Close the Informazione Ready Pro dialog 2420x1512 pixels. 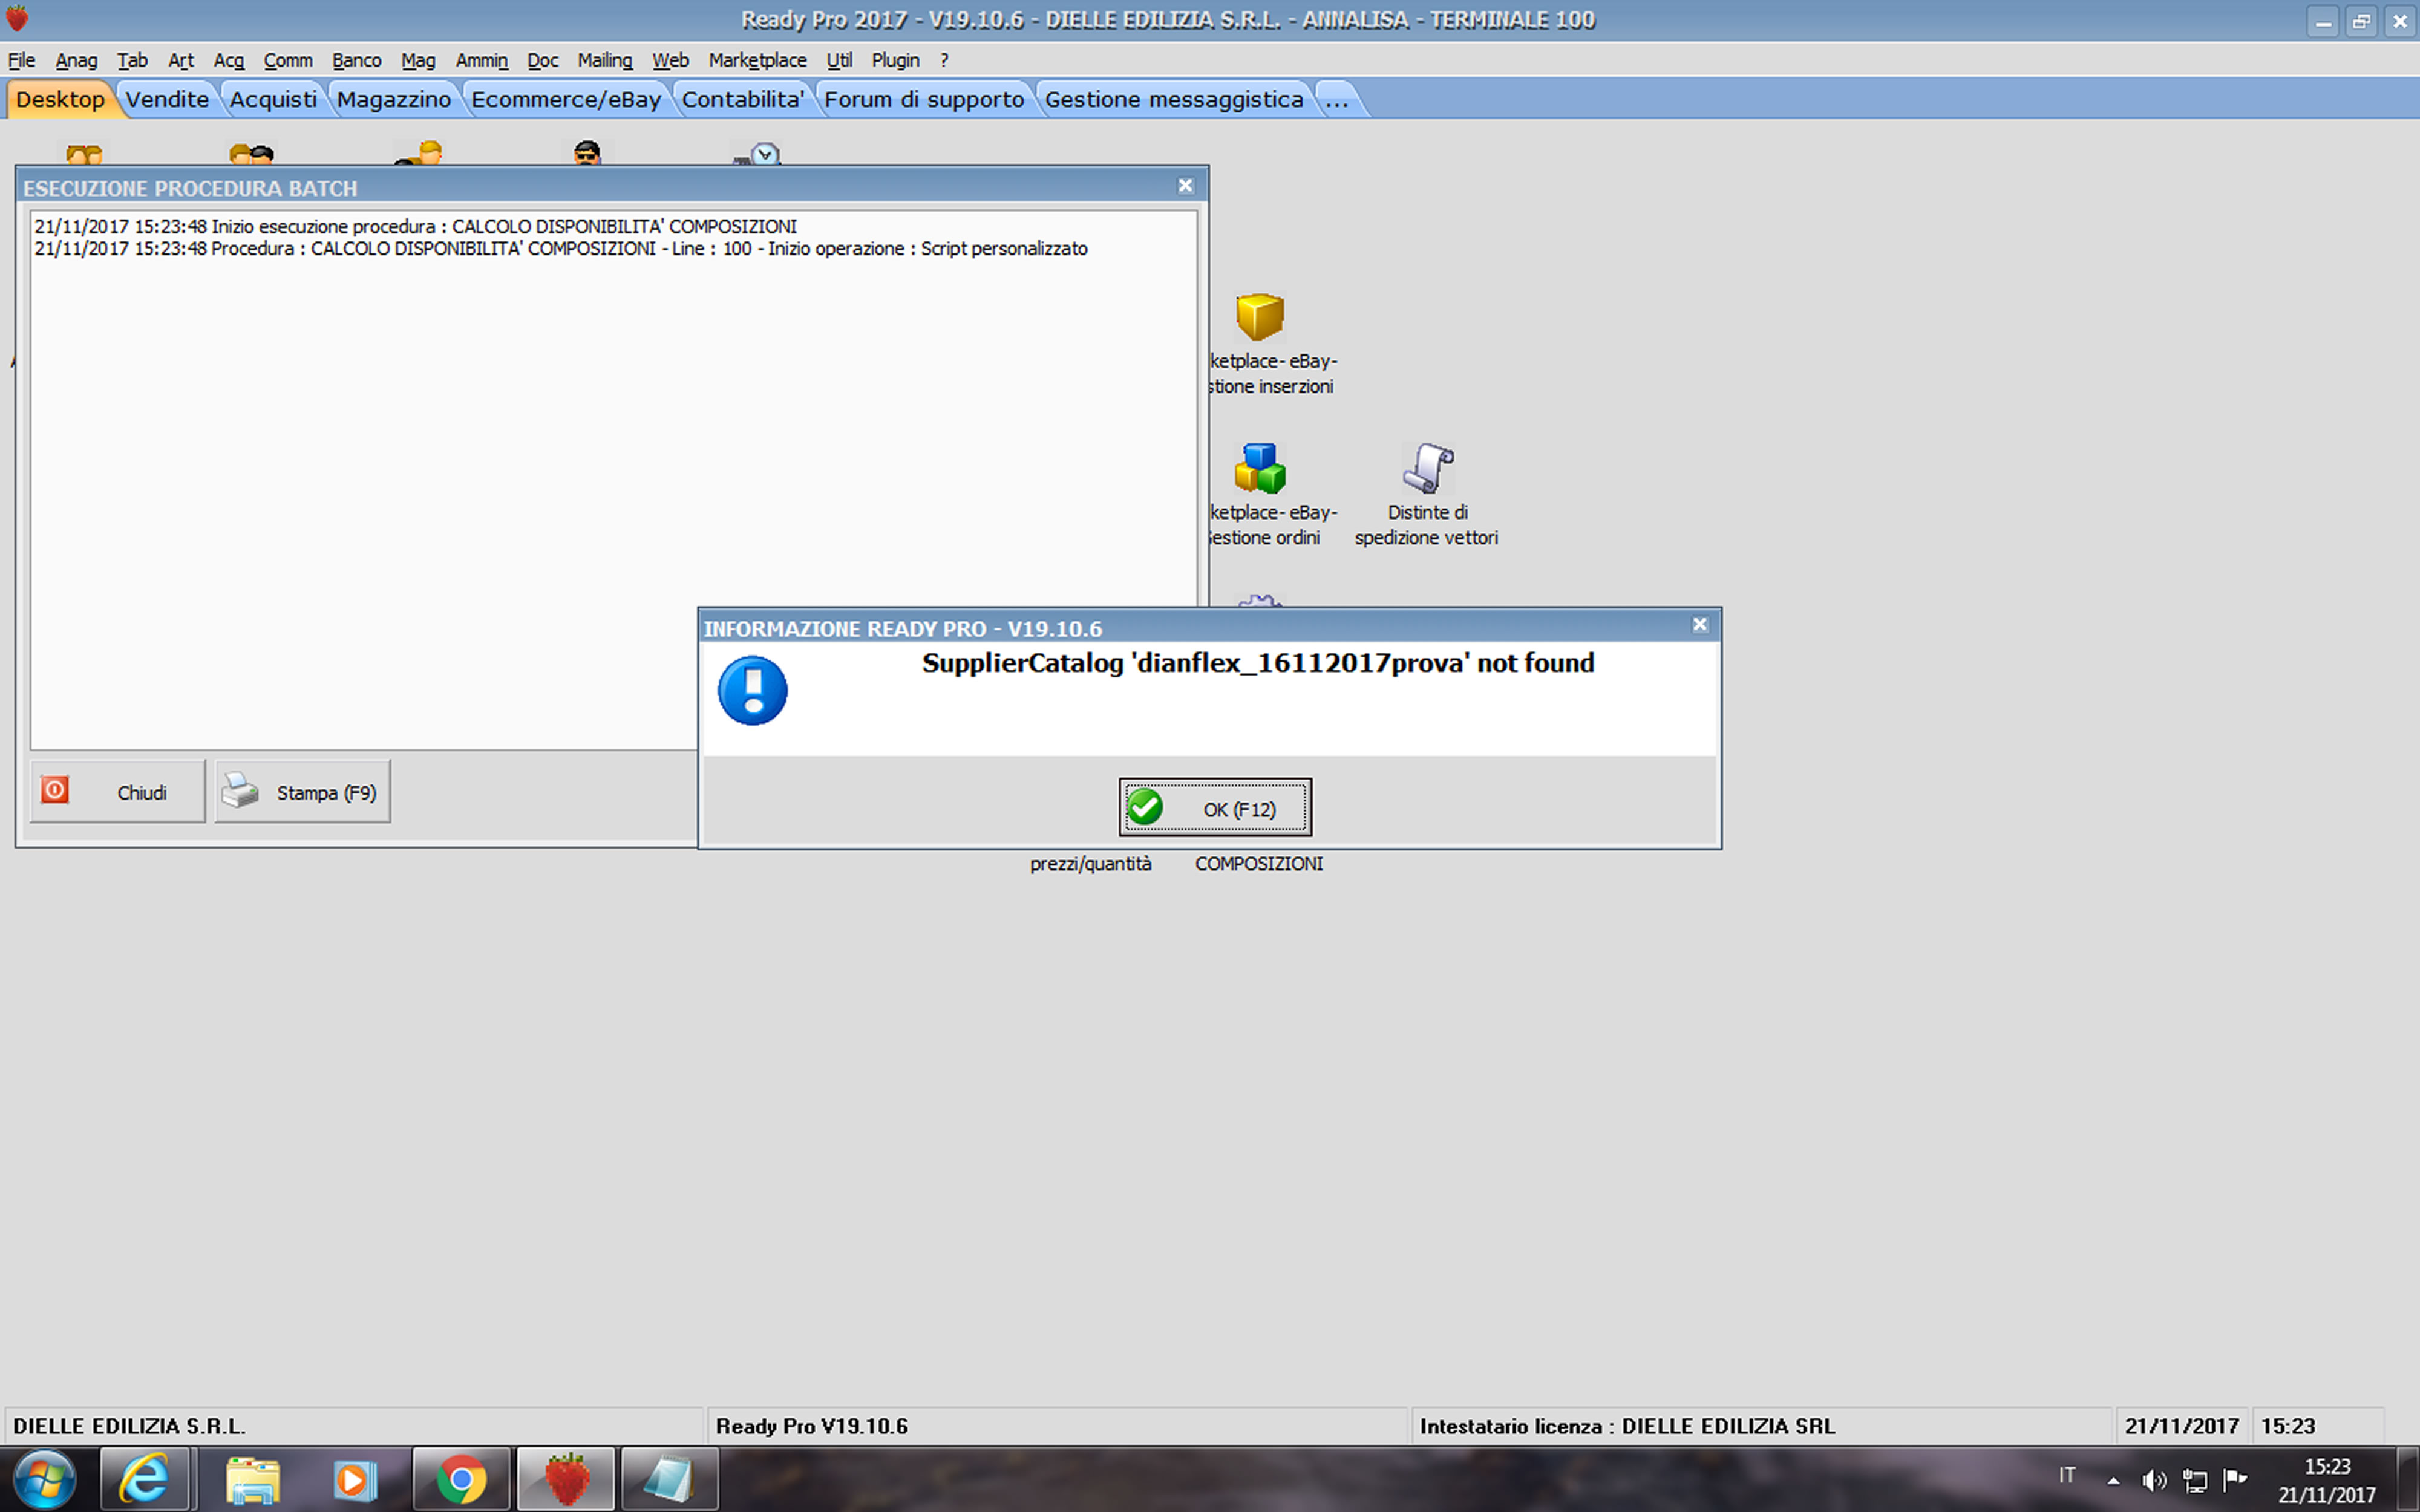[x=1699, y=625]
